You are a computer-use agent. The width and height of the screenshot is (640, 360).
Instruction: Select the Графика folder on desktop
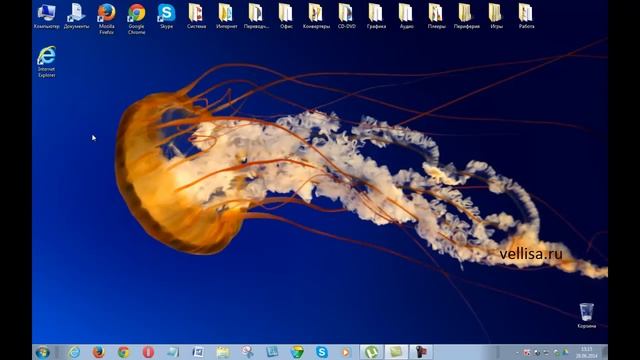pos(376,16)
